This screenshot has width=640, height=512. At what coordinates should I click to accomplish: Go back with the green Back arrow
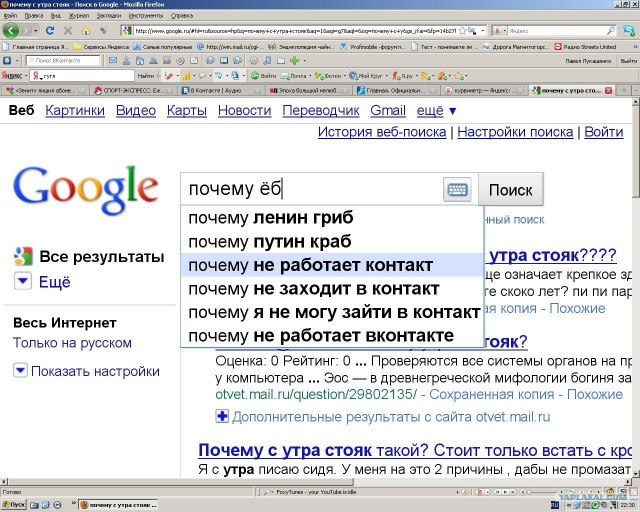coord(11,31)
